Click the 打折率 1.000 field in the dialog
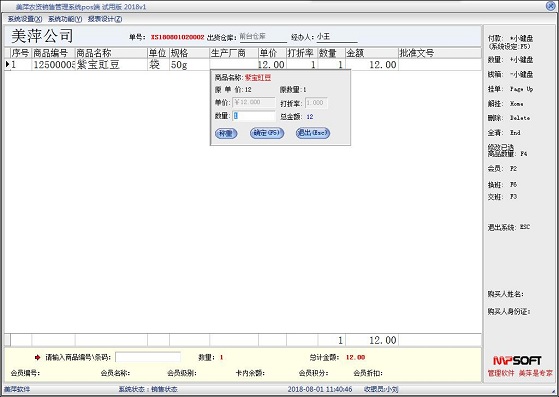Viewport: 559px width, 397px height. 316,103
